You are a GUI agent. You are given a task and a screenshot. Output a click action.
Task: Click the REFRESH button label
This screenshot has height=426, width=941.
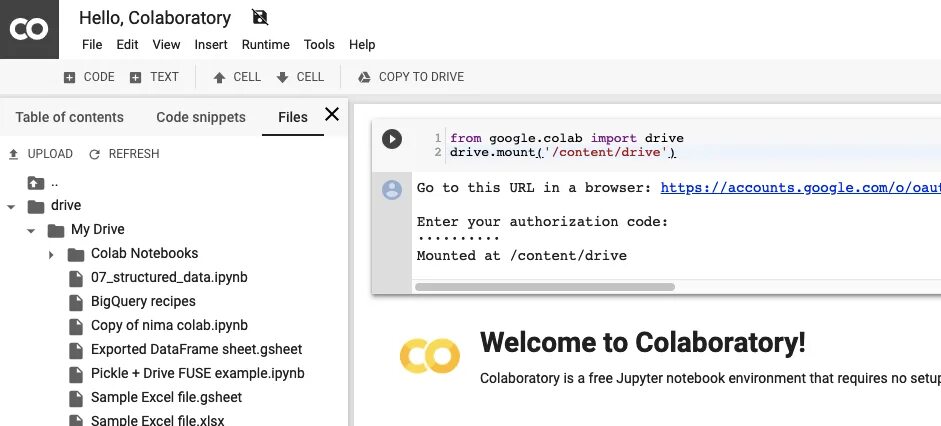point(134,154)
